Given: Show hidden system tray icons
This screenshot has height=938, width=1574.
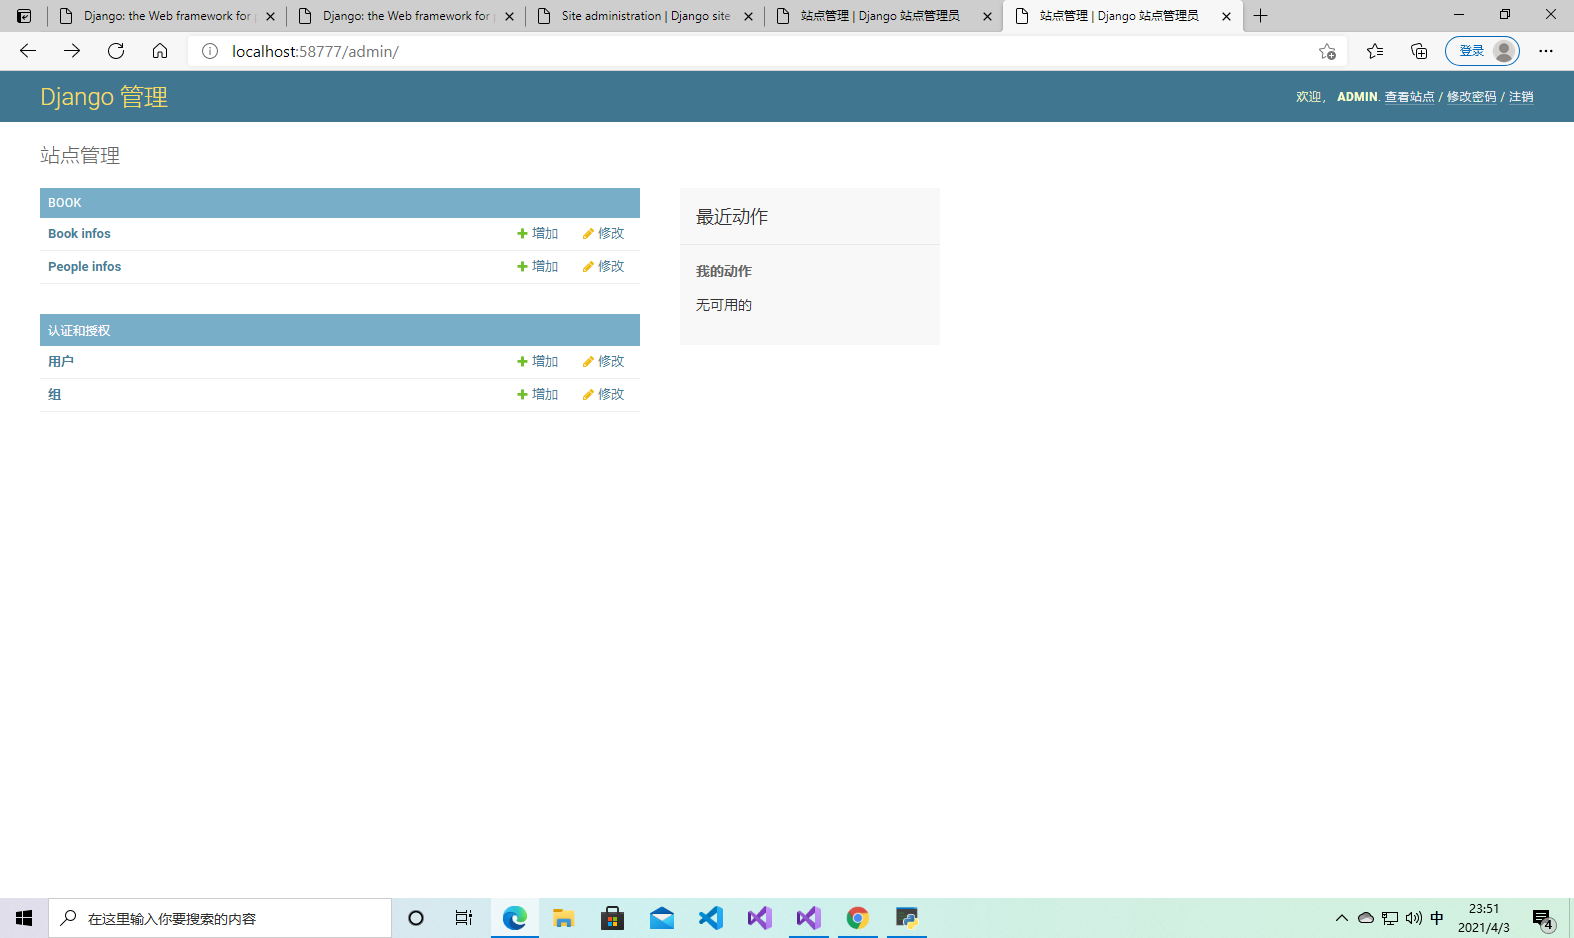Looking at the screenshot, I should (1342, 918).
